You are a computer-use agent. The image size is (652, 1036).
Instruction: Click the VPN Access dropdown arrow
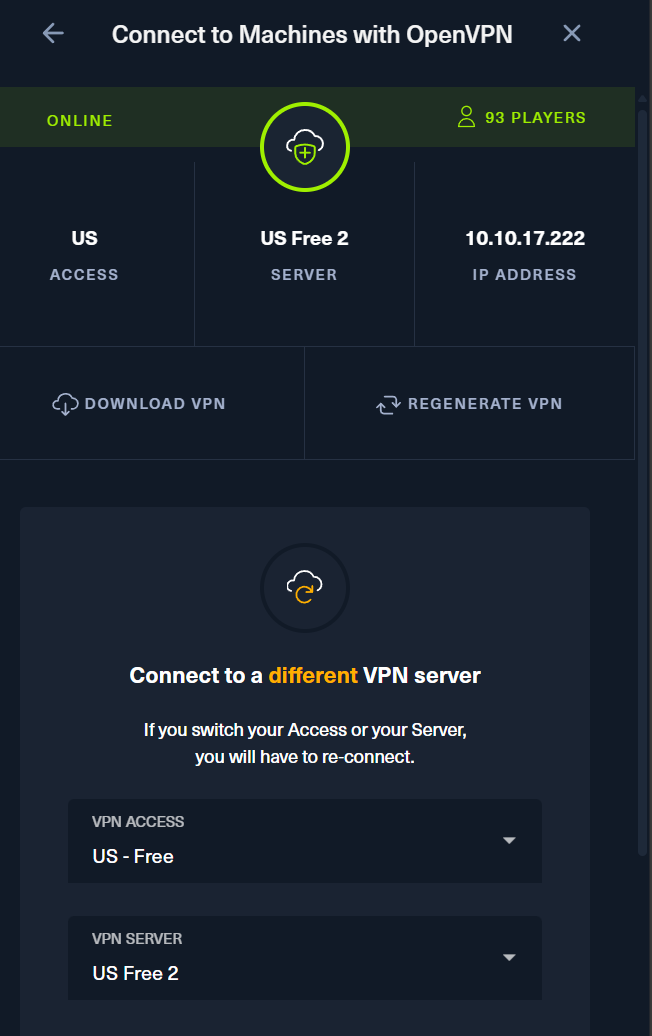point(509,840)
